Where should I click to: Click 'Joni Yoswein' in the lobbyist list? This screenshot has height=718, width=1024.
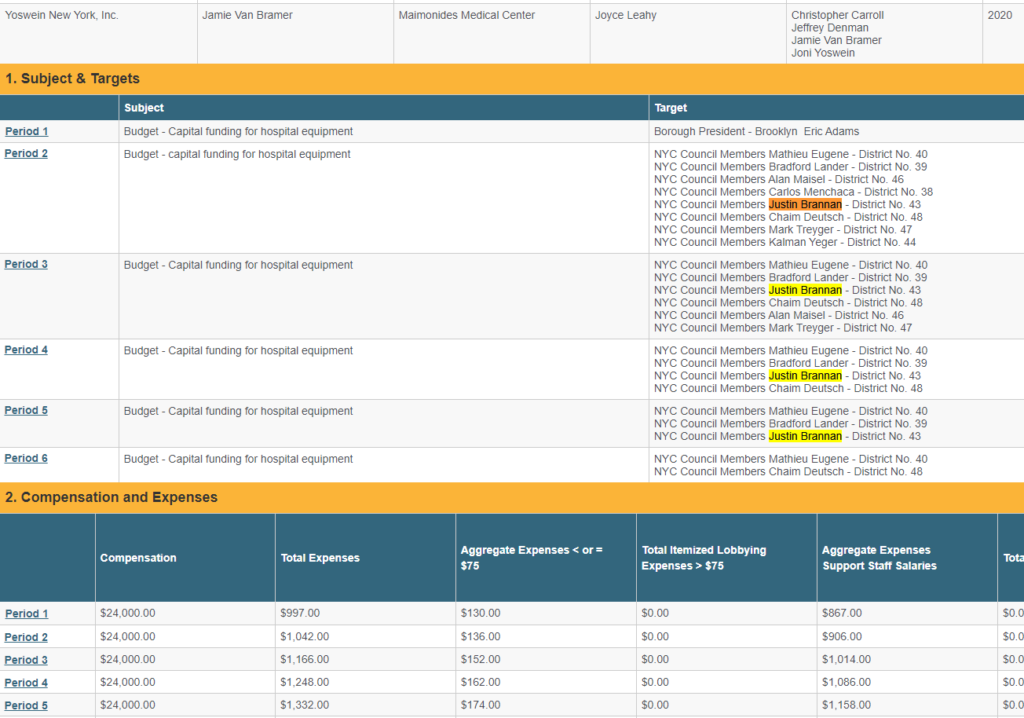823,53
